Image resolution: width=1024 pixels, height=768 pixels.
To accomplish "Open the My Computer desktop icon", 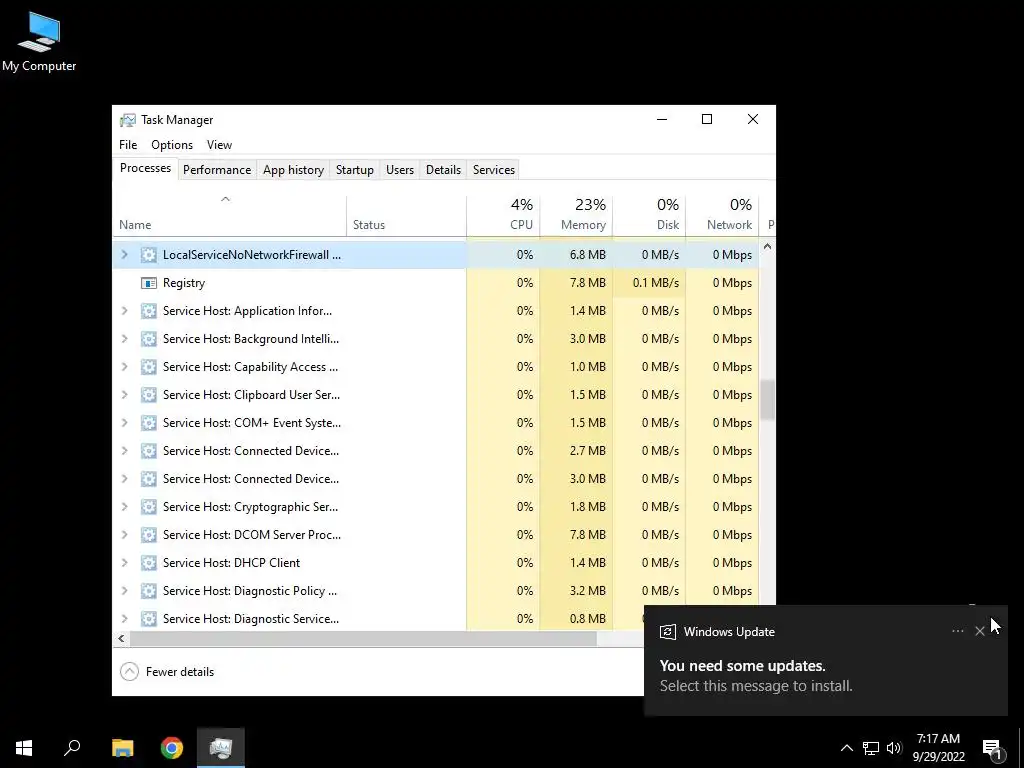I will 39,42.
